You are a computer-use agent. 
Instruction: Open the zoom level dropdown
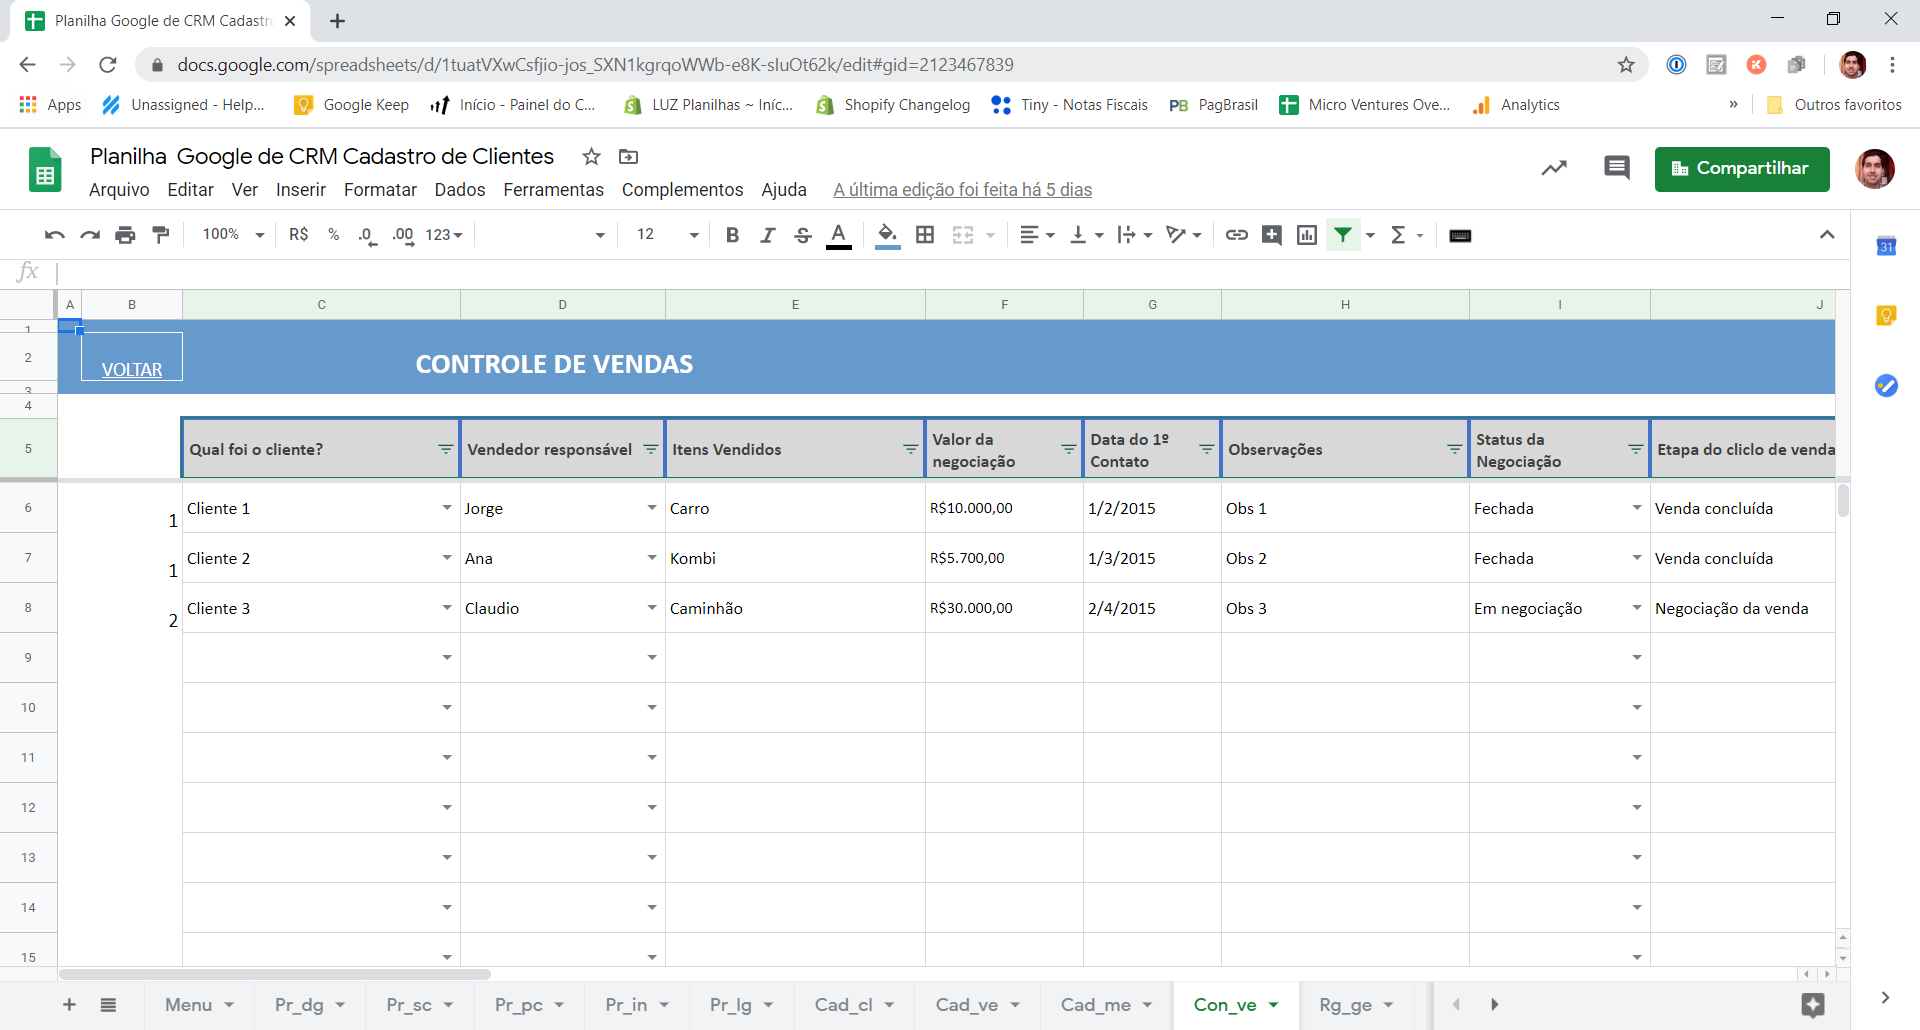pos(233,235)
